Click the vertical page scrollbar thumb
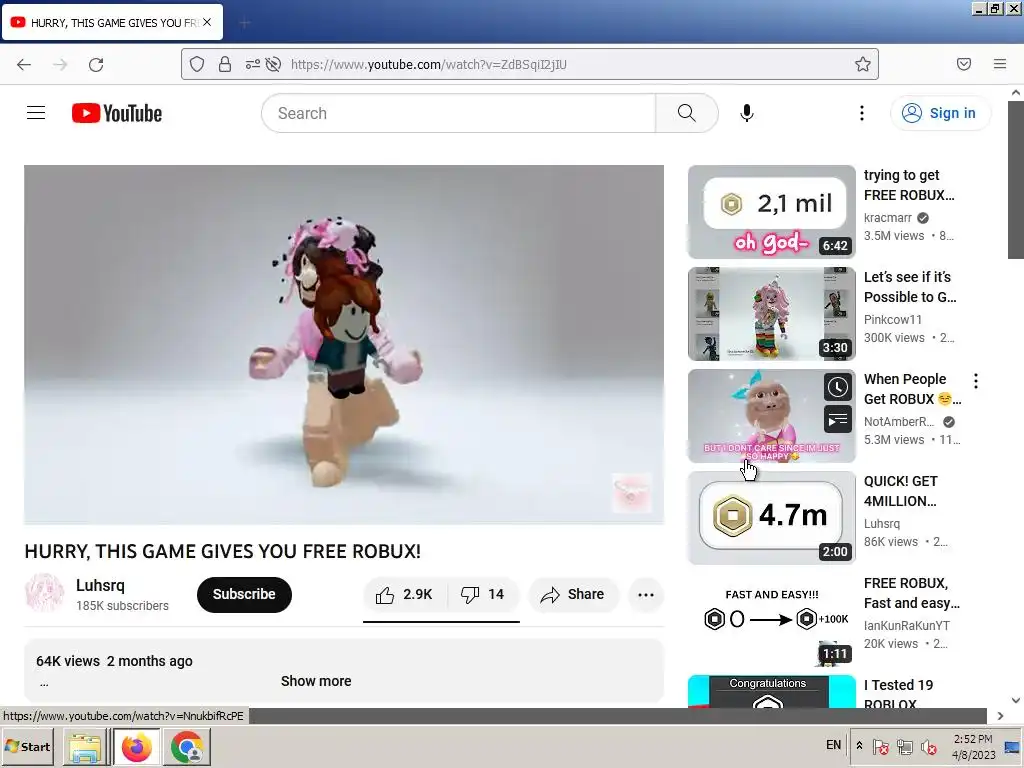This screenshot has height=768, width=1024. coord(1016,180)
